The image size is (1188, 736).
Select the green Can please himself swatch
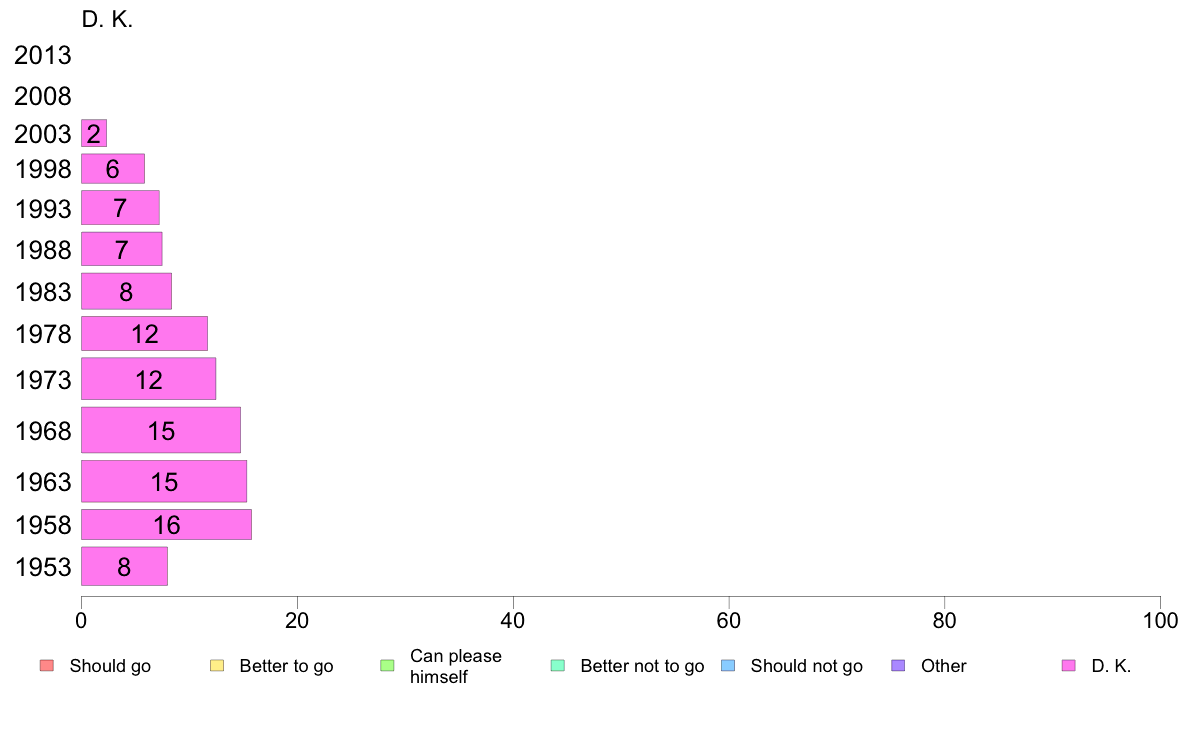[x=387, y=666]
